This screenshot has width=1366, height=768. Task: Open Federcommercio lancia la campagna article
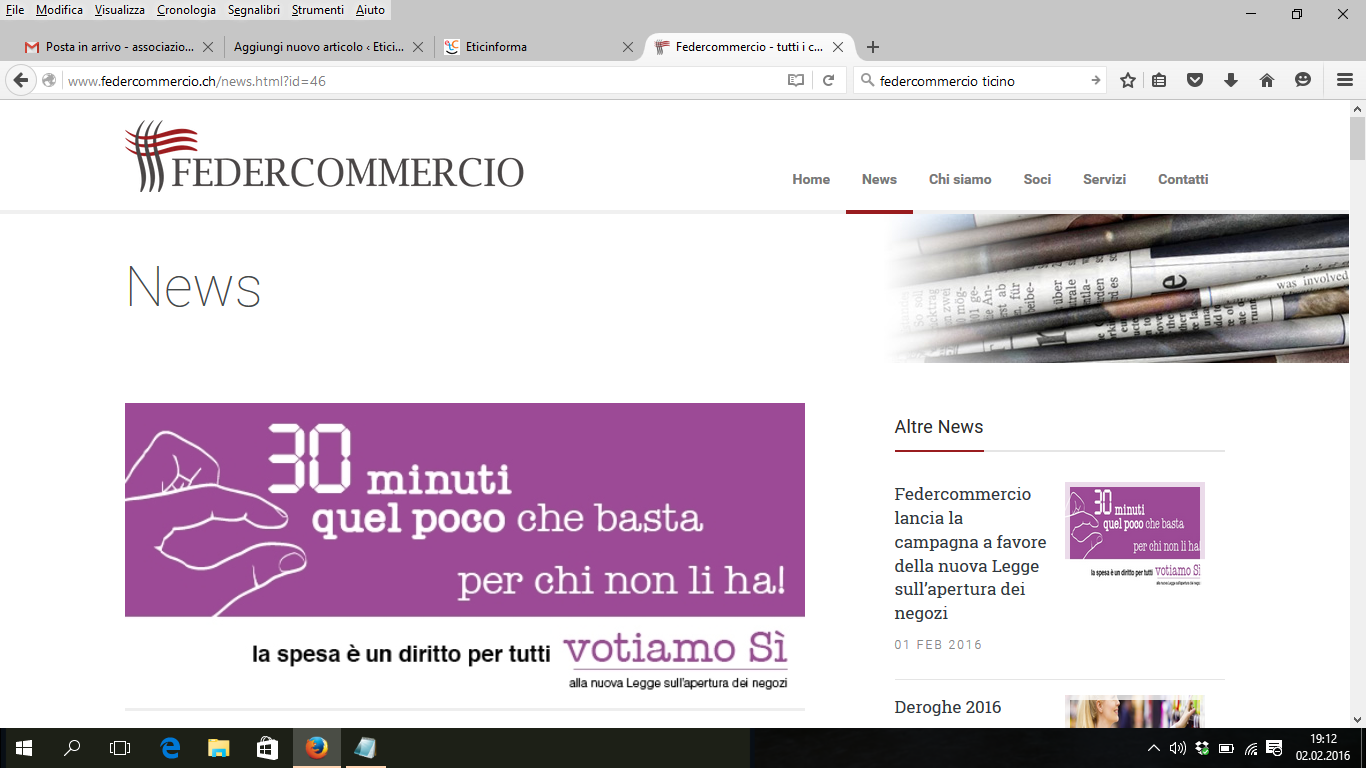(970, 554)
